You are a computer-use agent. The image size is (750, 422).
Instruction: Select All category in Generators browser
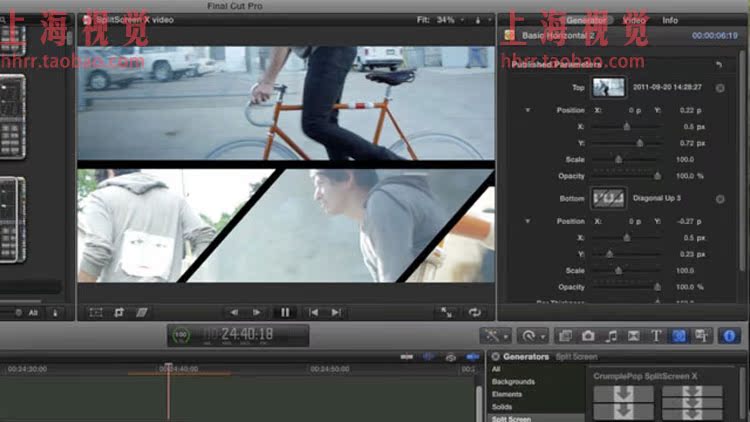click(496, 369)
